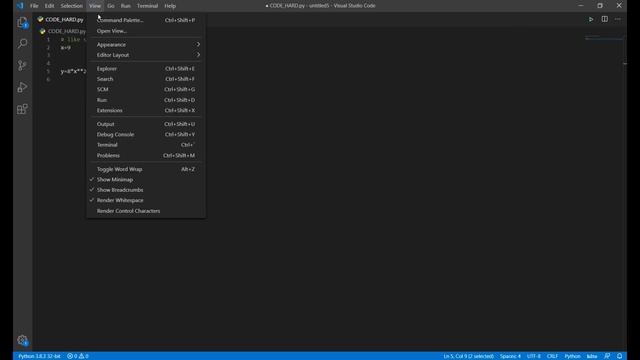640x360 pixels.
Task: Open the editor More Actions ellipsis
Action: pos(618,19)
